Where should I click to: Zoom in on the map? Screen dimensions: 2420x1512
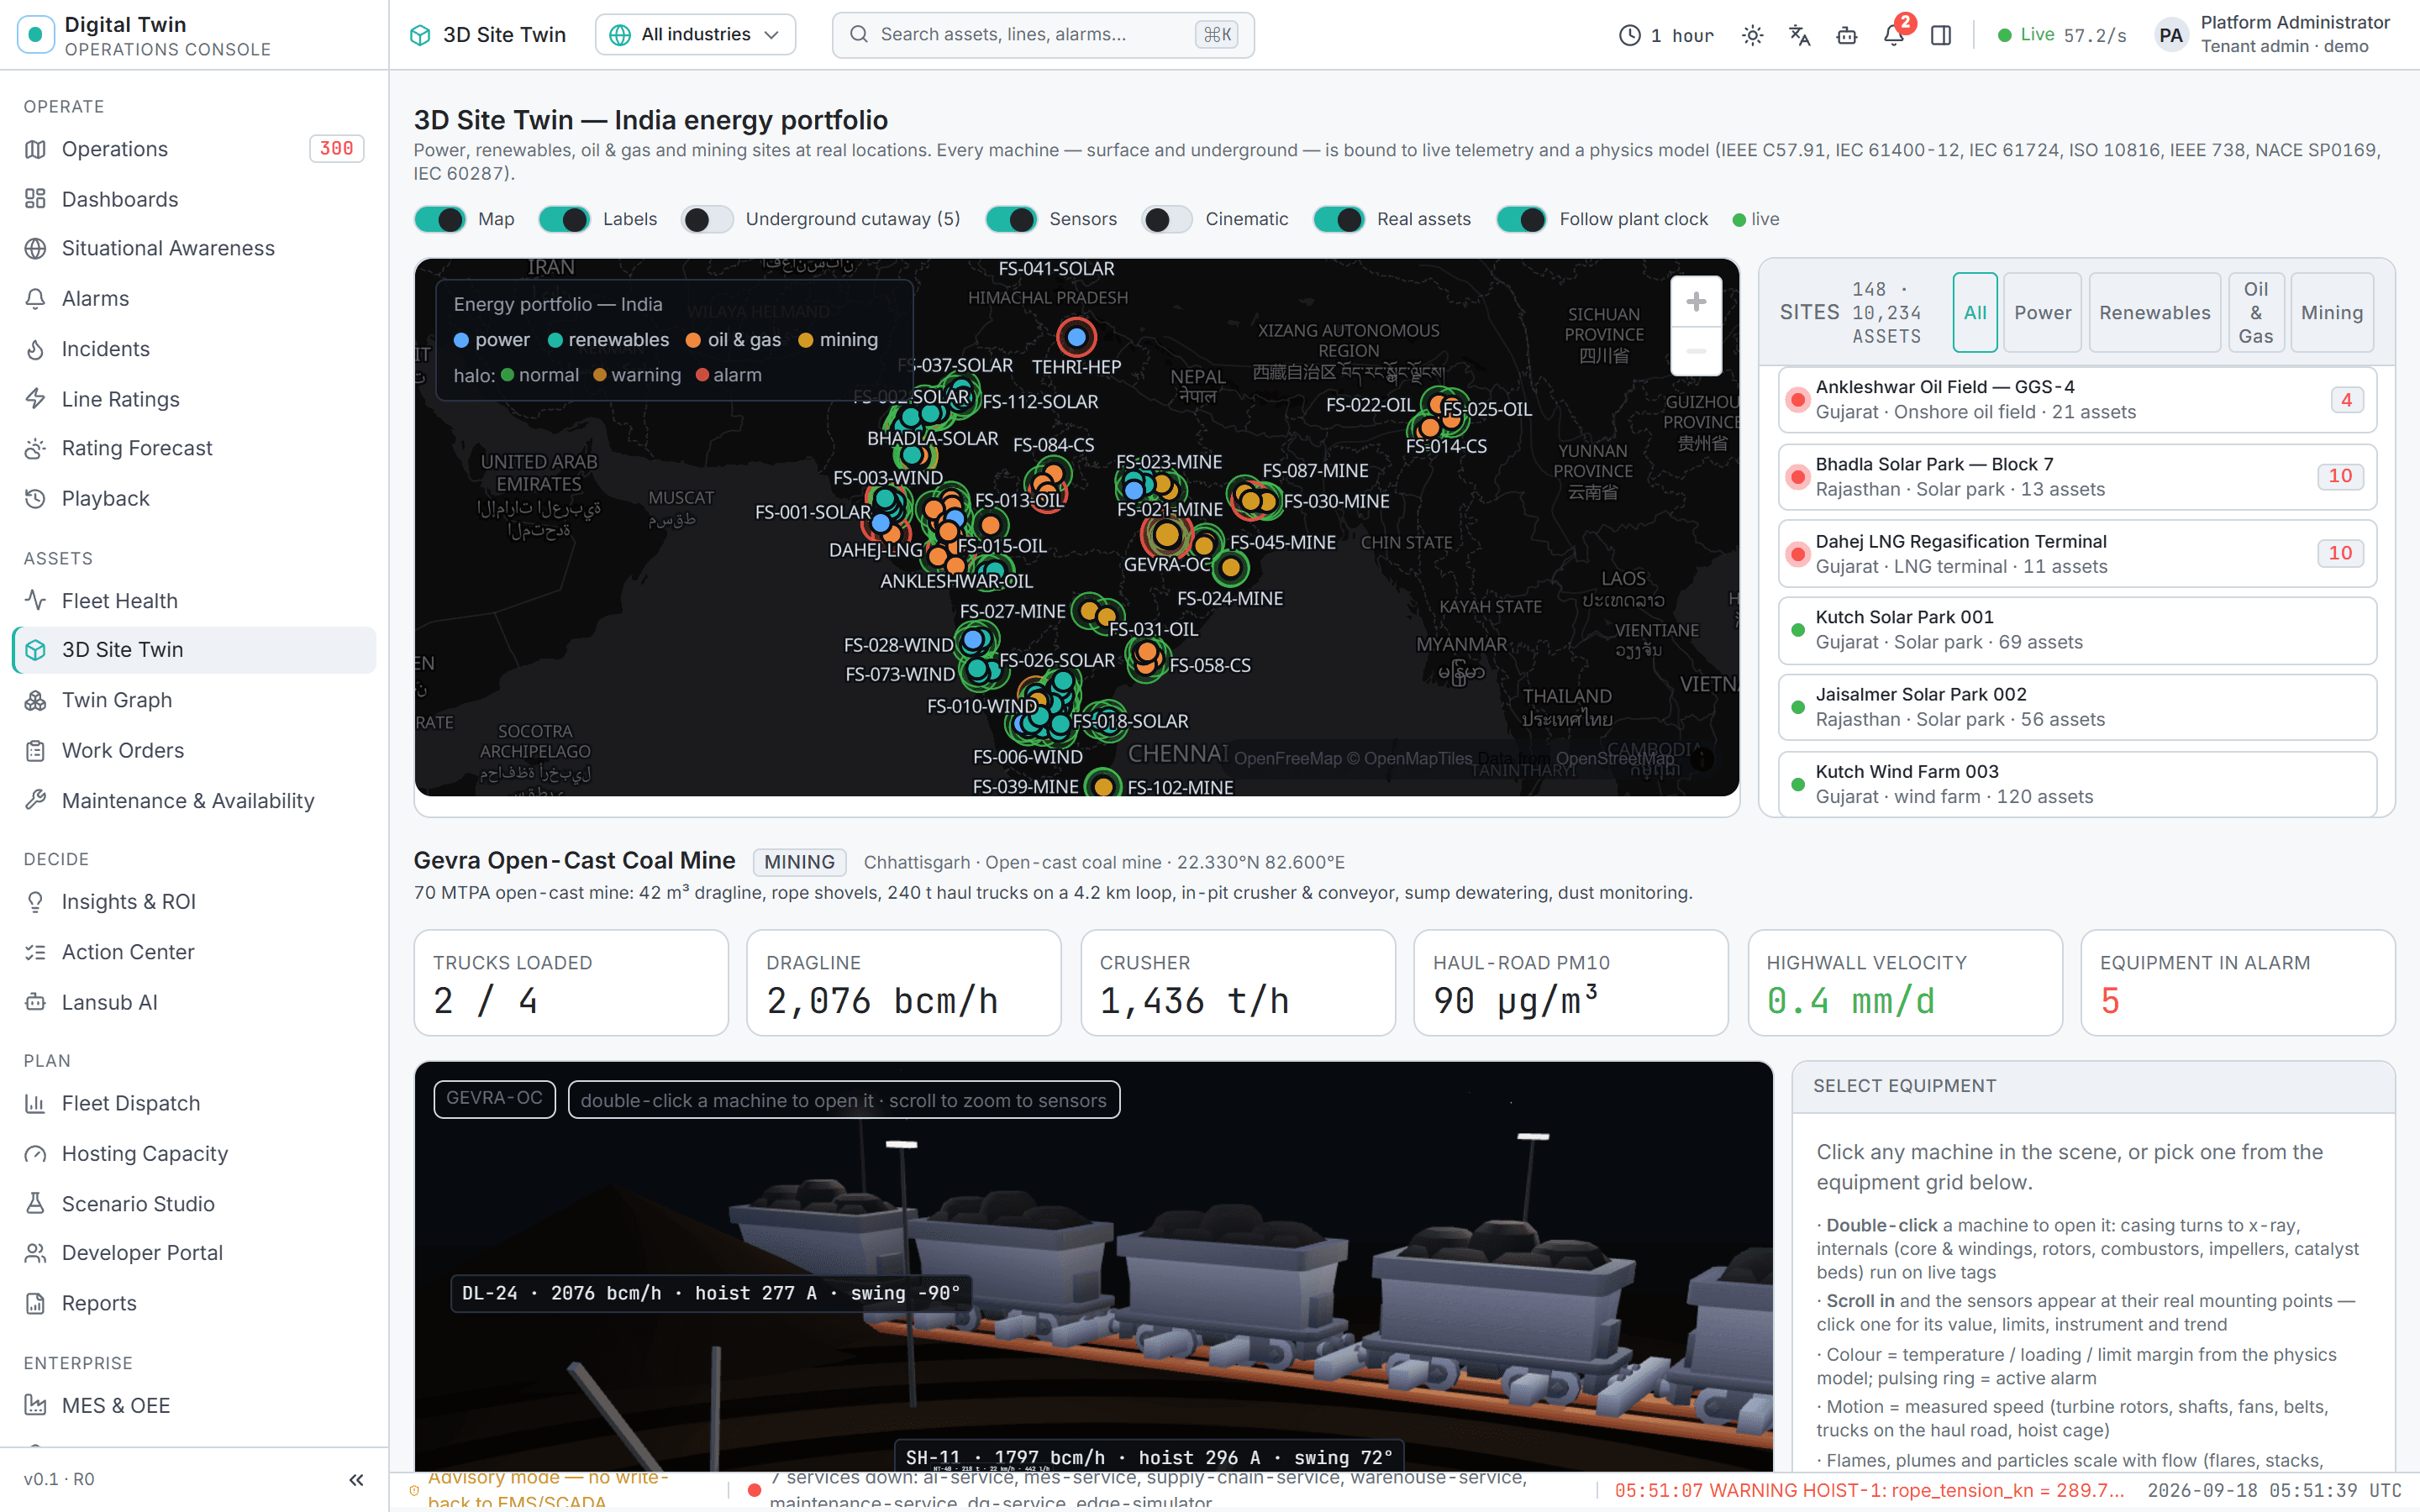[x=1696, y=301]
